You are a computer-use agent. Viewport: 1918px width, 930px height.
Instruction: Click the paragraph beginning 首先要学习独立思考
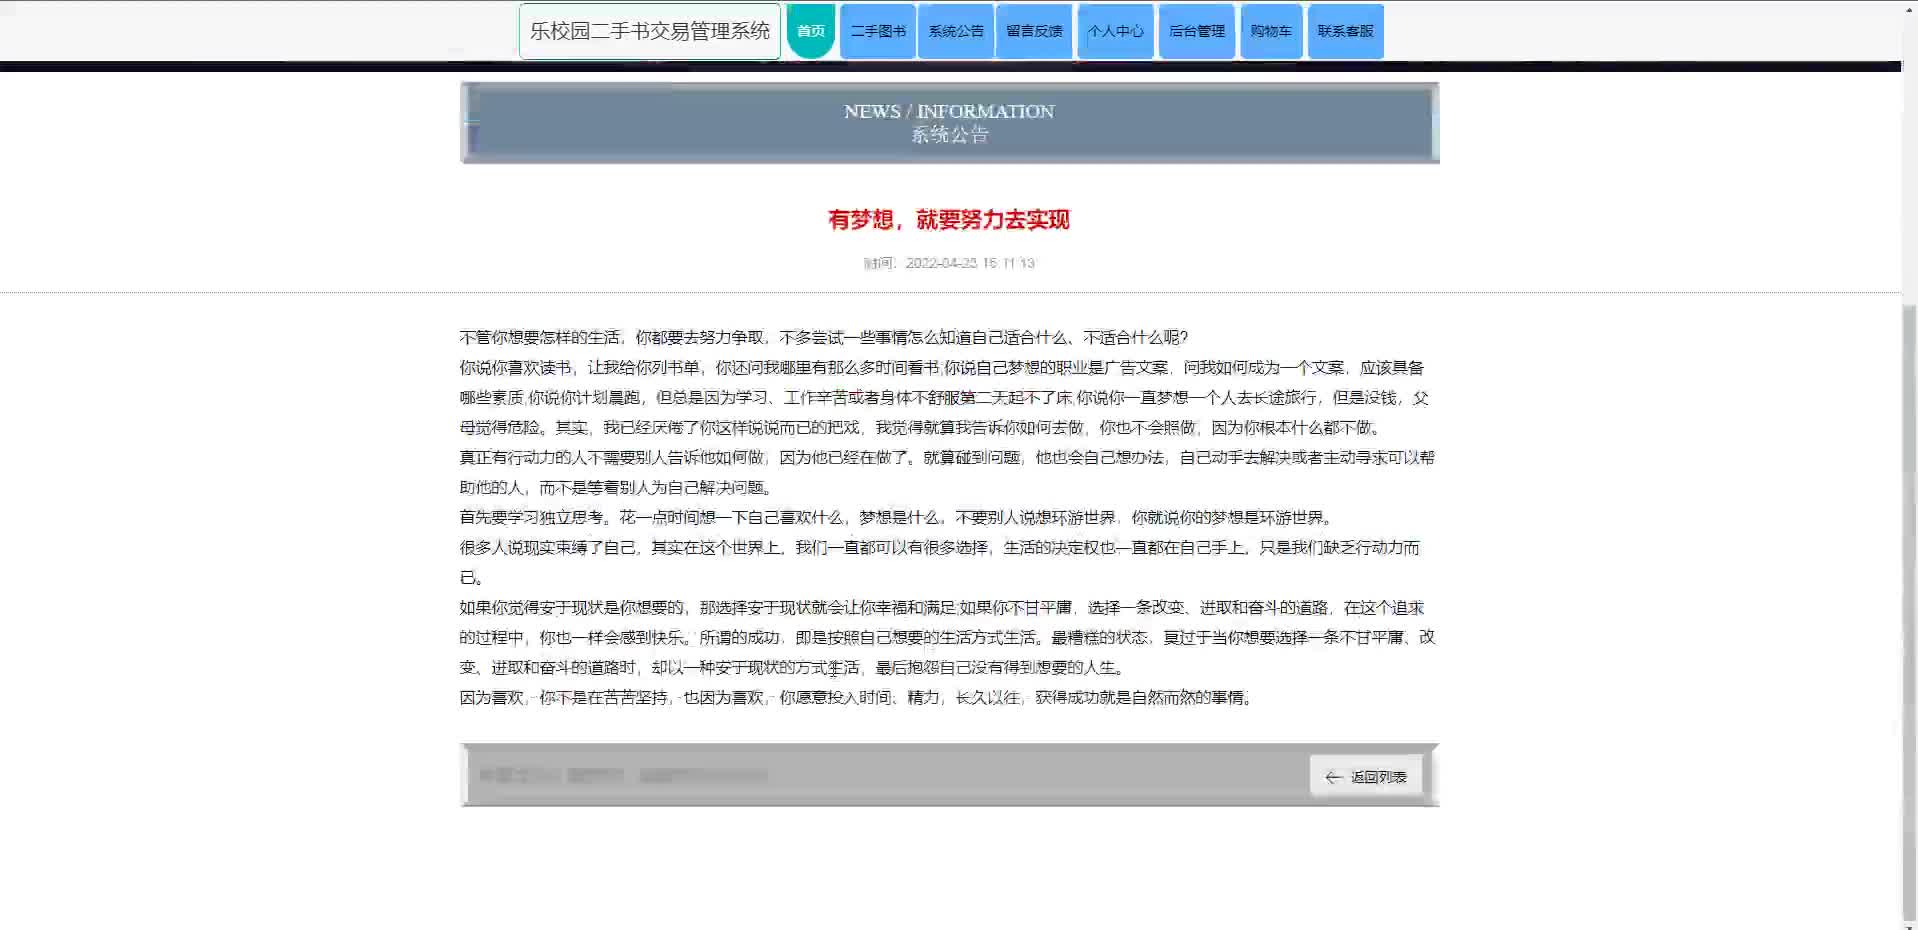coord(897,517)
